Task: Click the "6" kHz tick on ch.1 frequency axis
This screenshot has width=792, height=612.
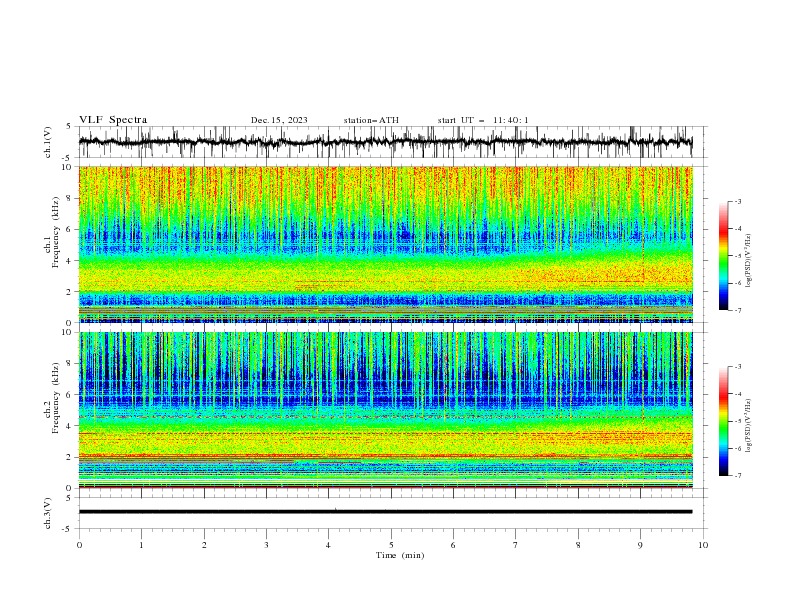Action: click(70, 229)
